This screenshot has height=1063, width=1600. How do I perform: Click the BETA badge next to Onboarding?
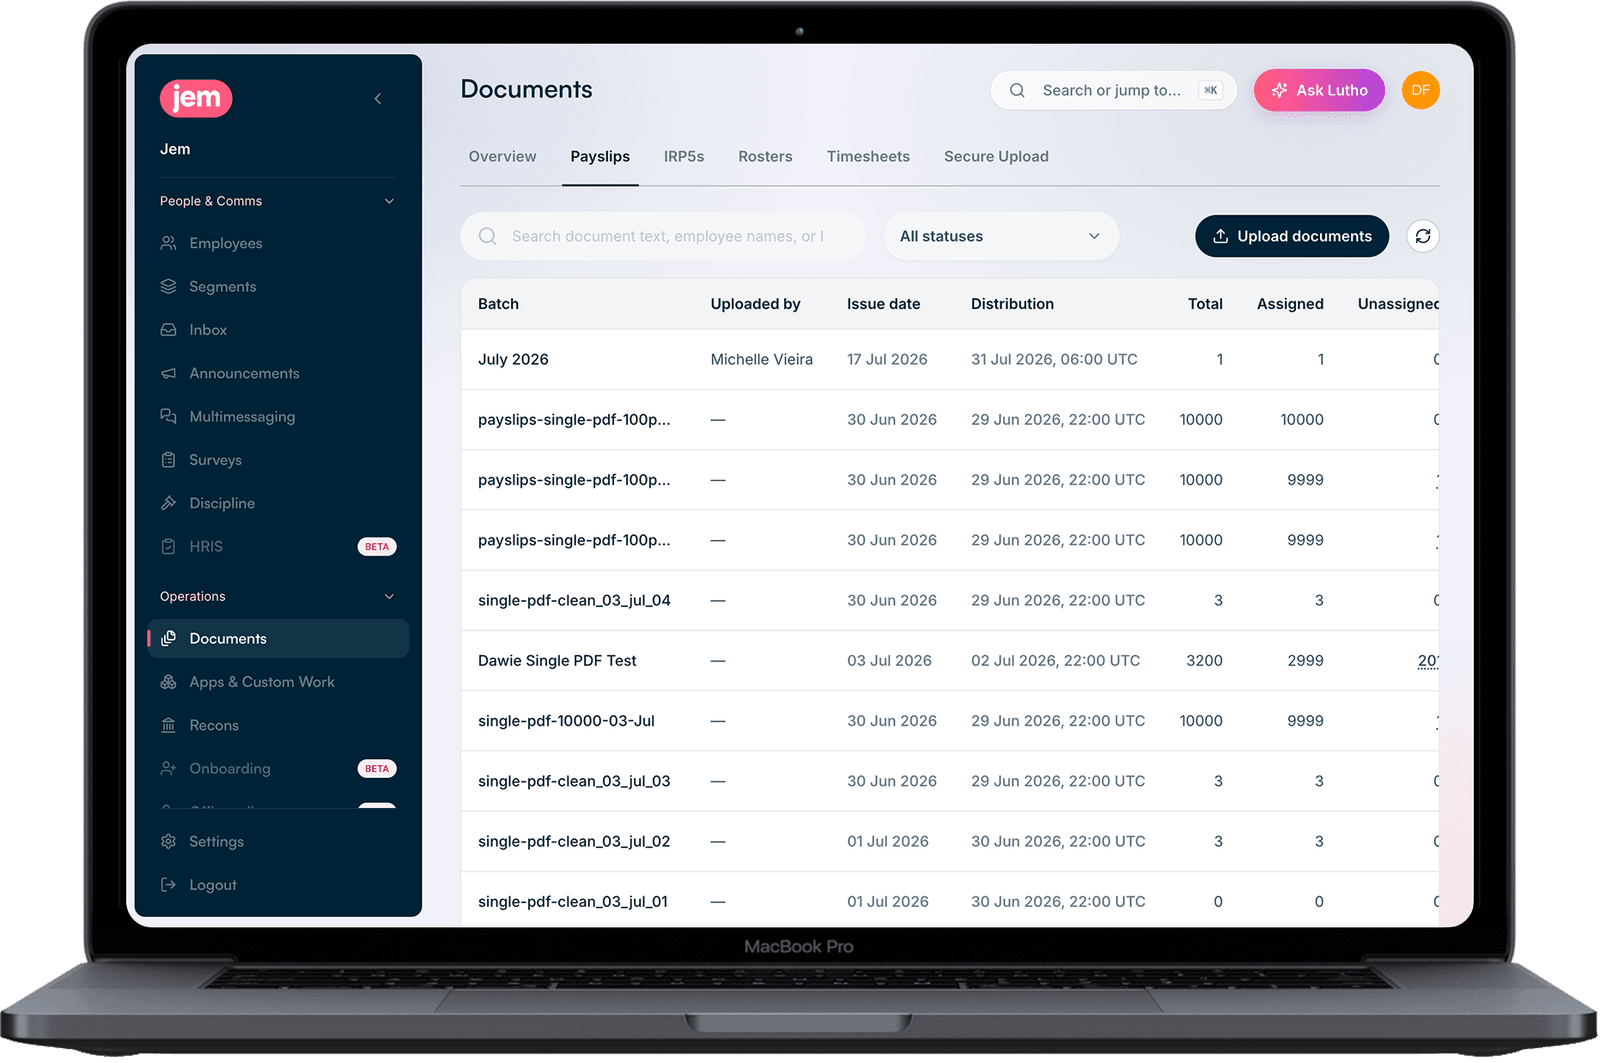coord(377,768)
